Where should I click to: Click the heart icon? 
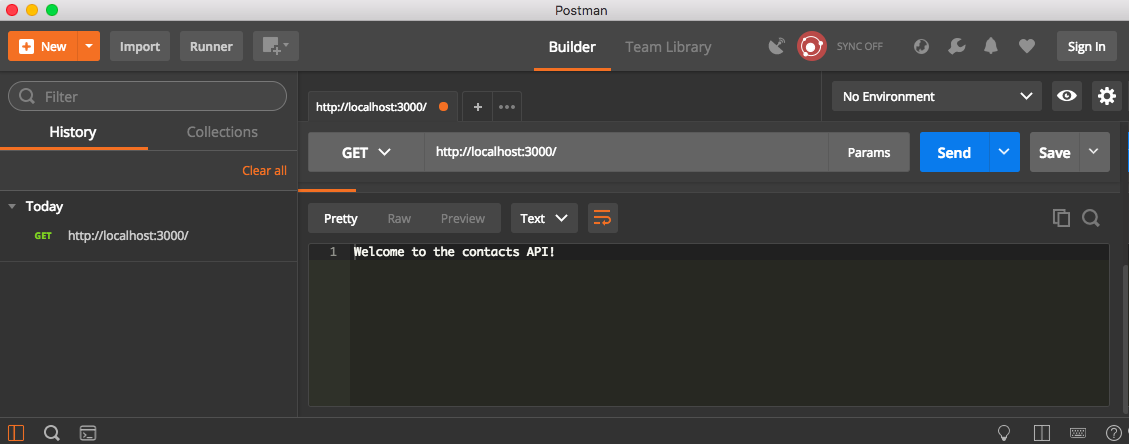(x=1027, y=47)
